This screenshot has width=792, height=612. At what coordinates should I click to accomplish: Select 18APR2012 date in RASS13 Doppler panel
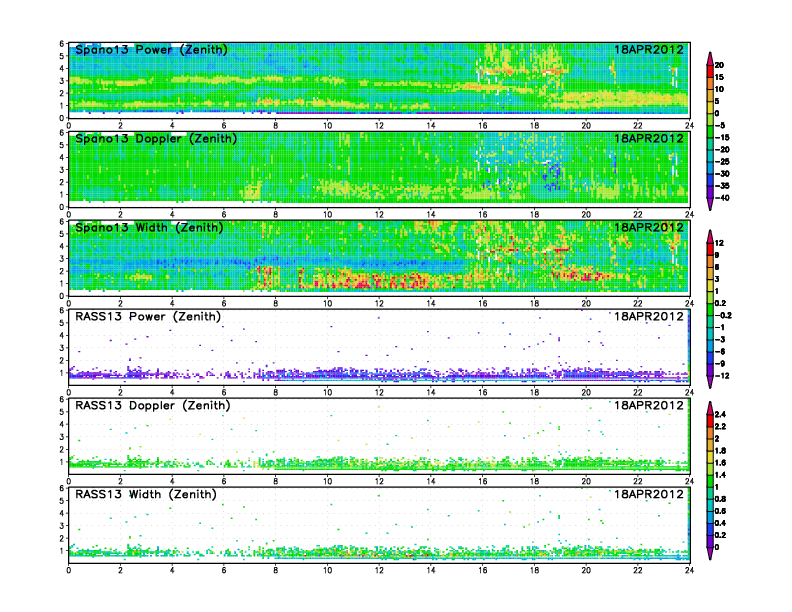[649, 405]
